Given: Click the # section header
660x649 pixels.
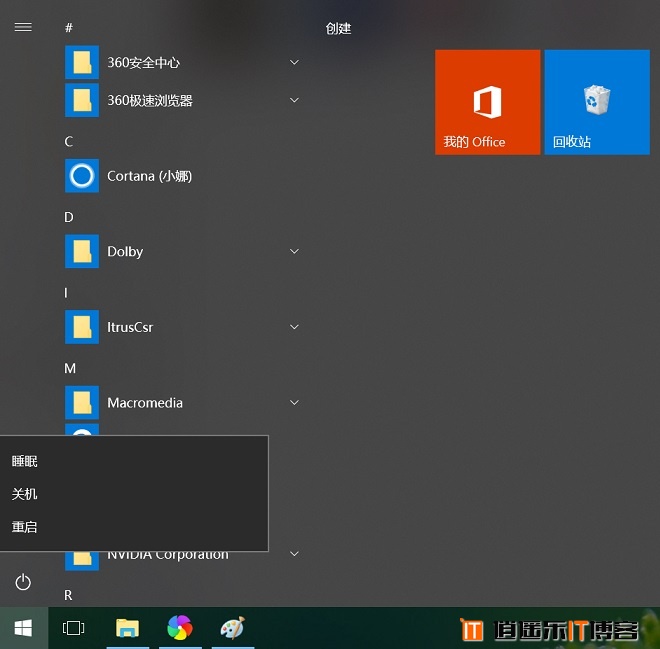Looking at the screenshot, I should [x=69, y=28].
